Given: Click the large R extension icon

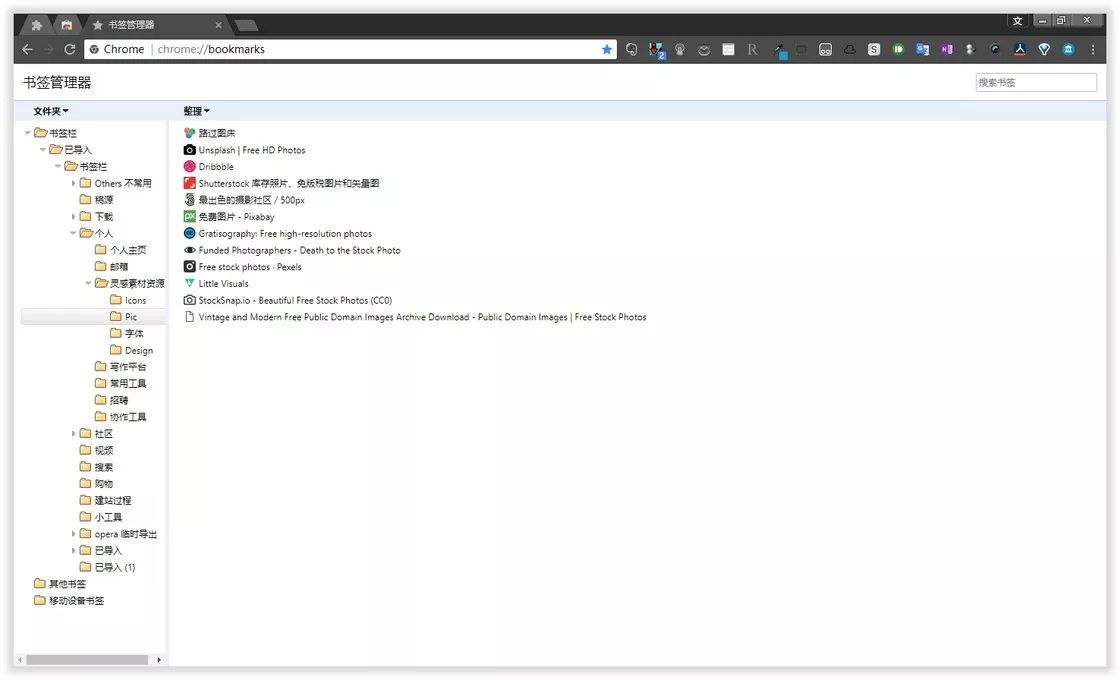Looking at the screenshot, I should point(752,49).
